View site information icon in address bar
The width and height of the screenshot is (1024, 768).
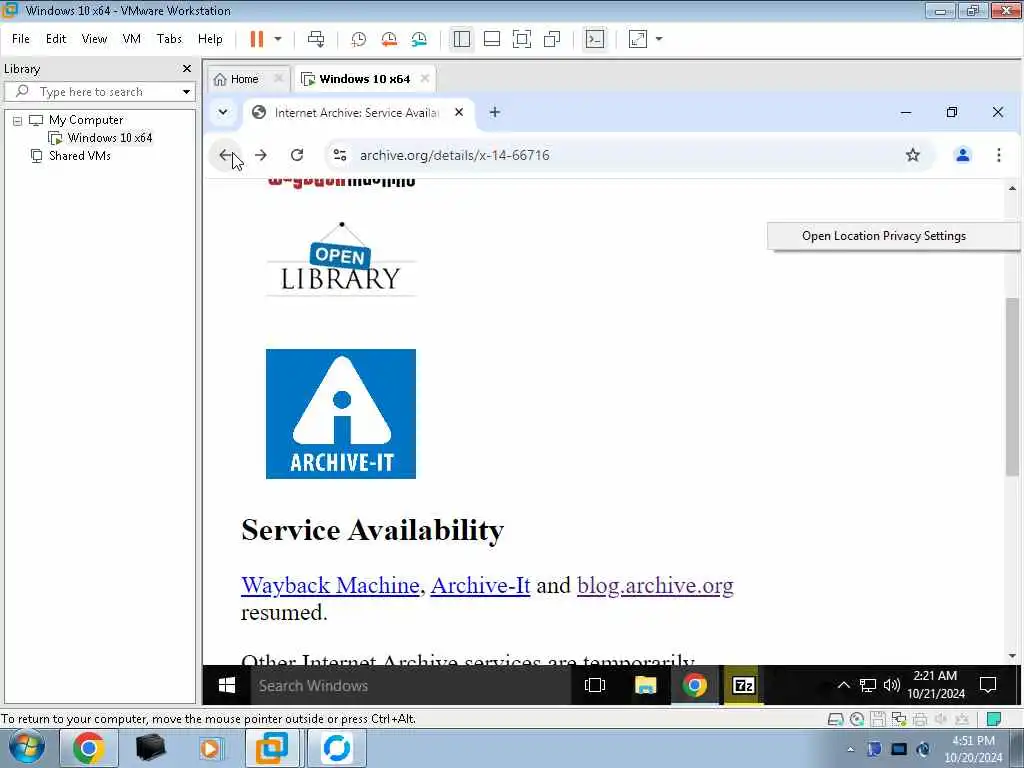coord(340,155)
